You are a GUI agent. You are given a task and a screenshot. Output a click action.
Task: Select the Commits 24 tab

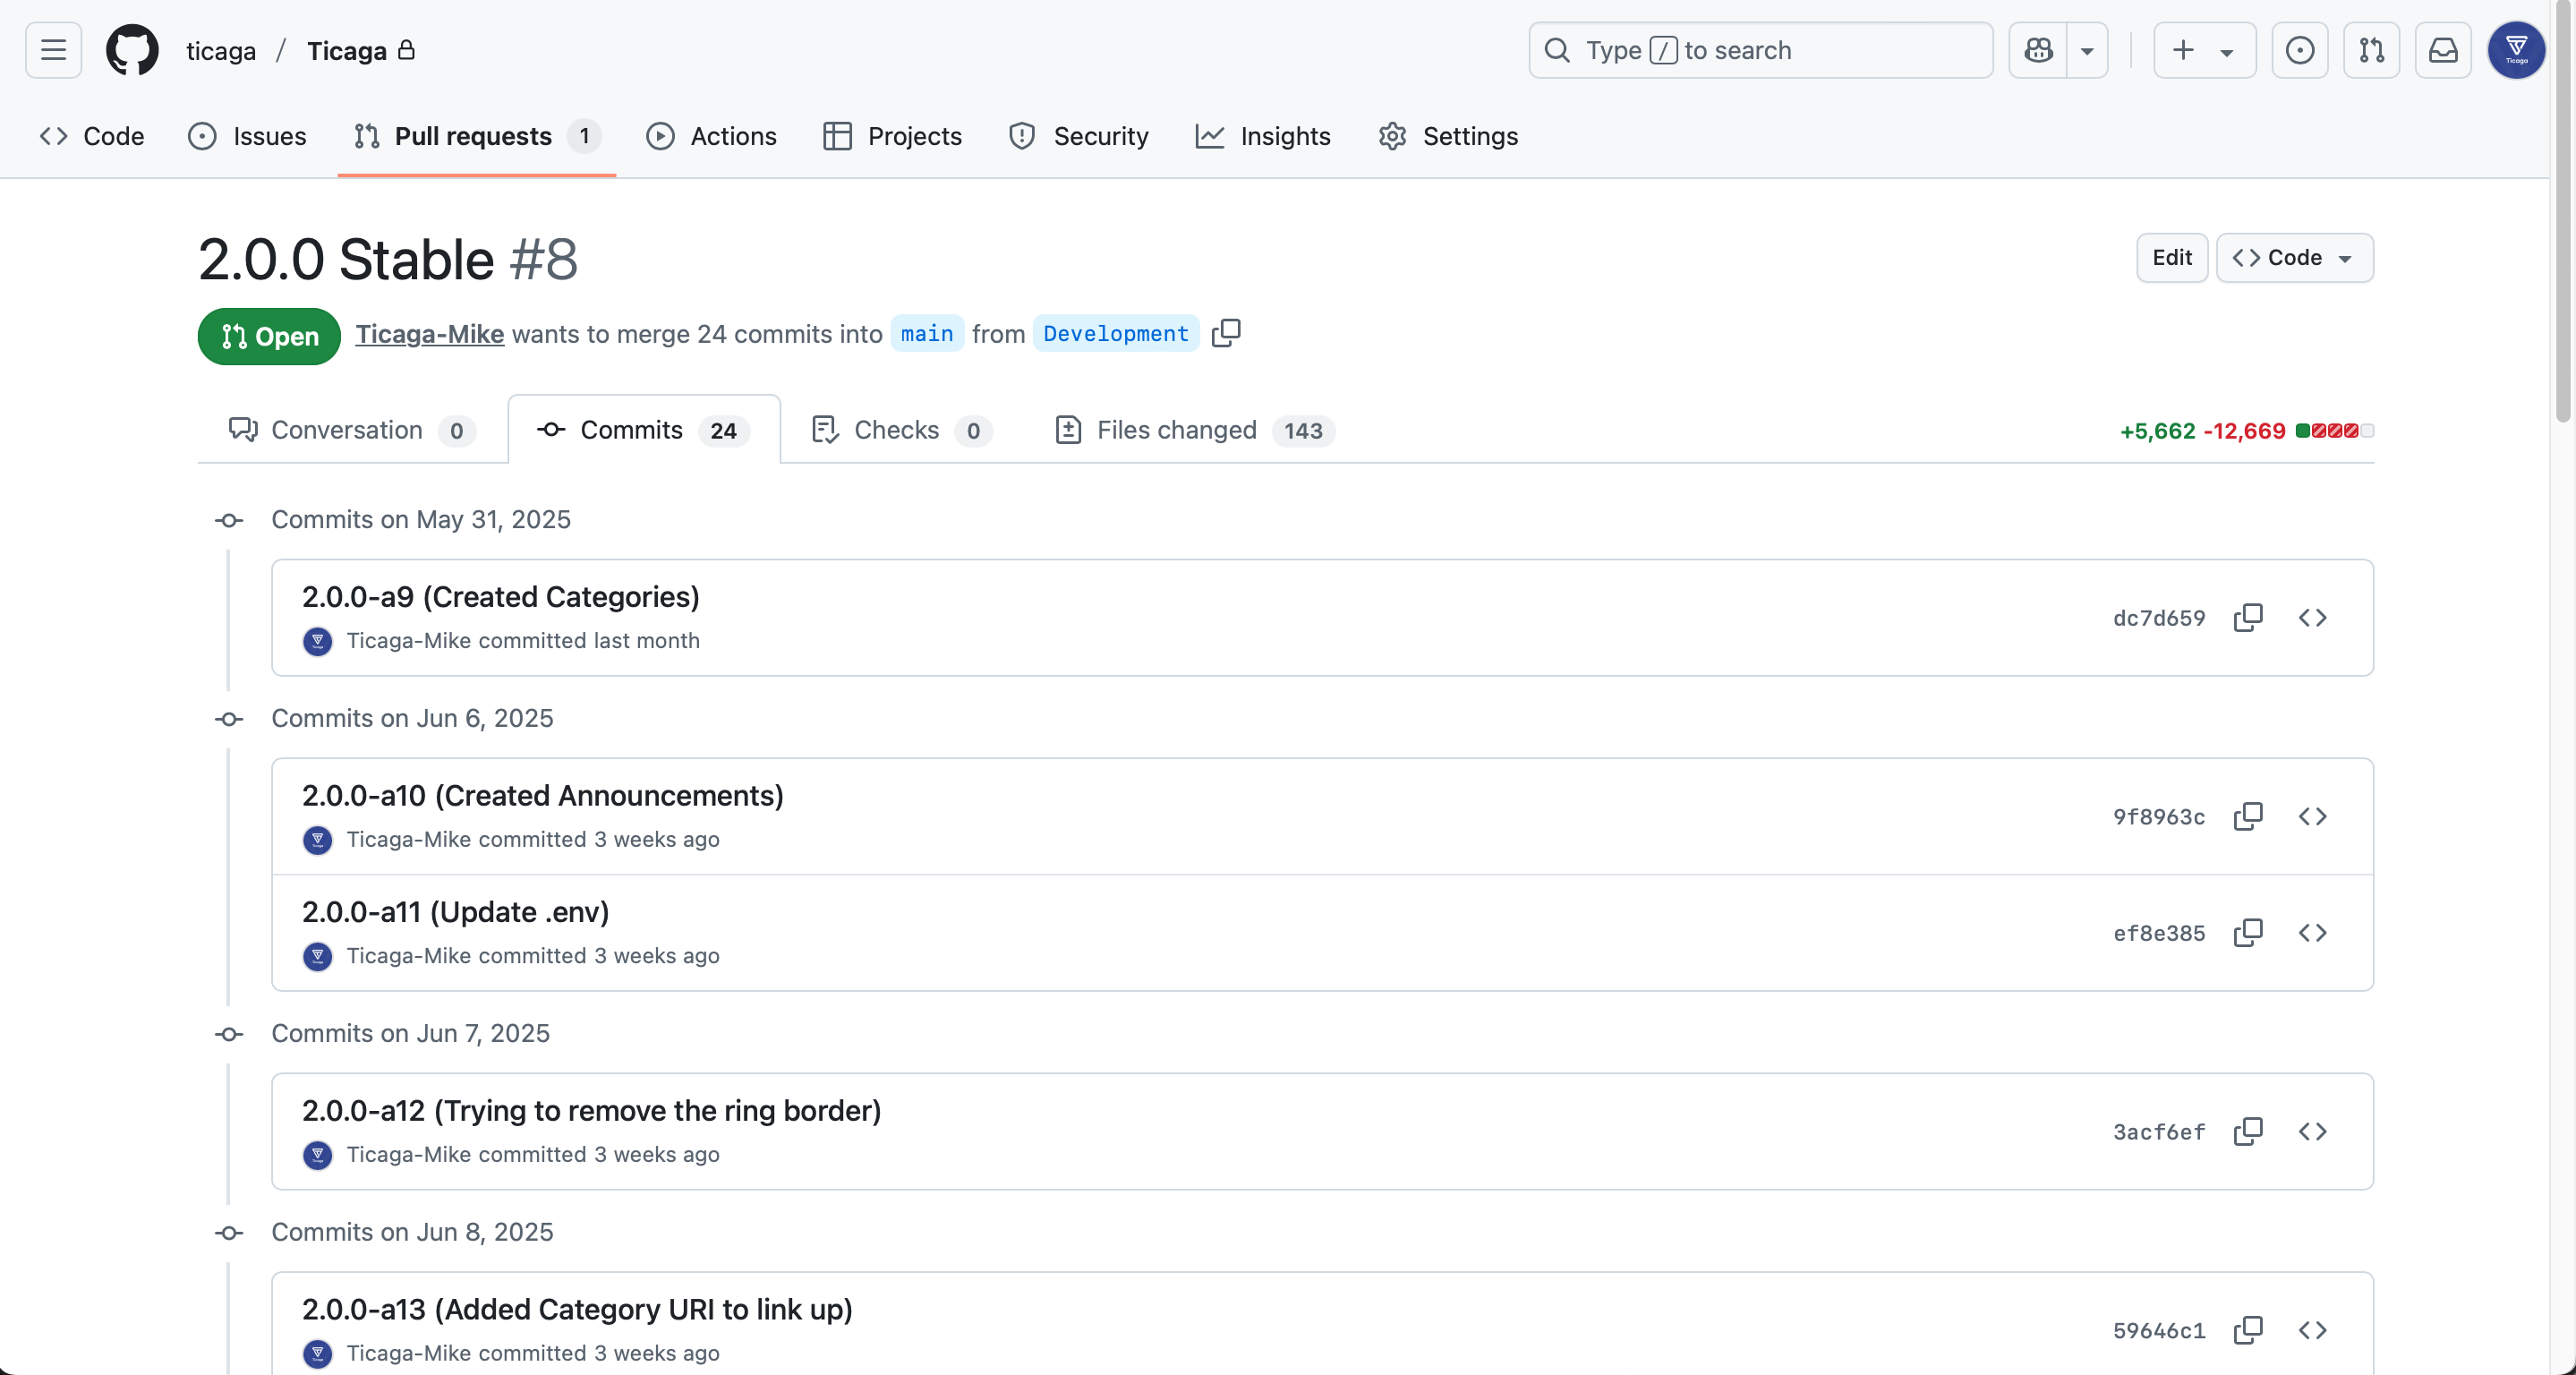tap(644, 430)
